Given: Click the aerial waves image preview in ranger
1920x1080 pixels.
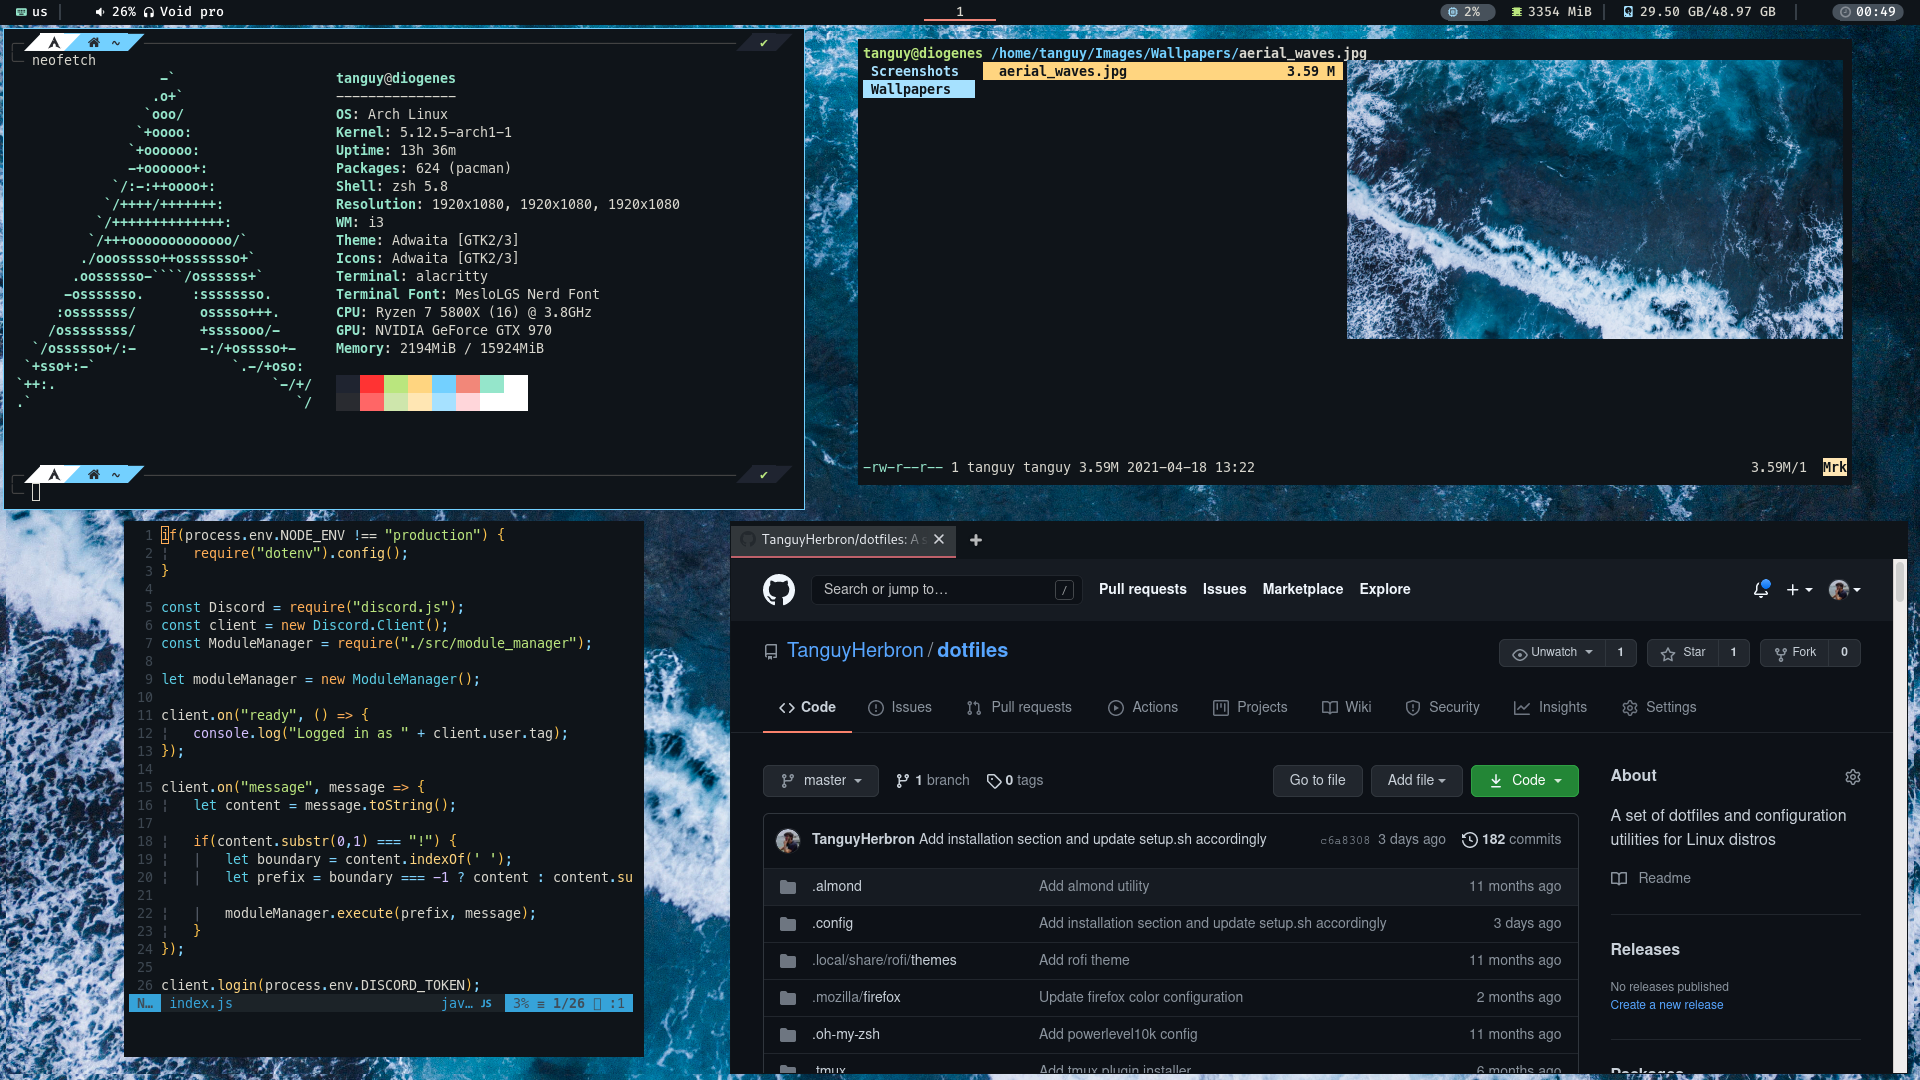Looking at the screenshot, I should coord(1595,200).
